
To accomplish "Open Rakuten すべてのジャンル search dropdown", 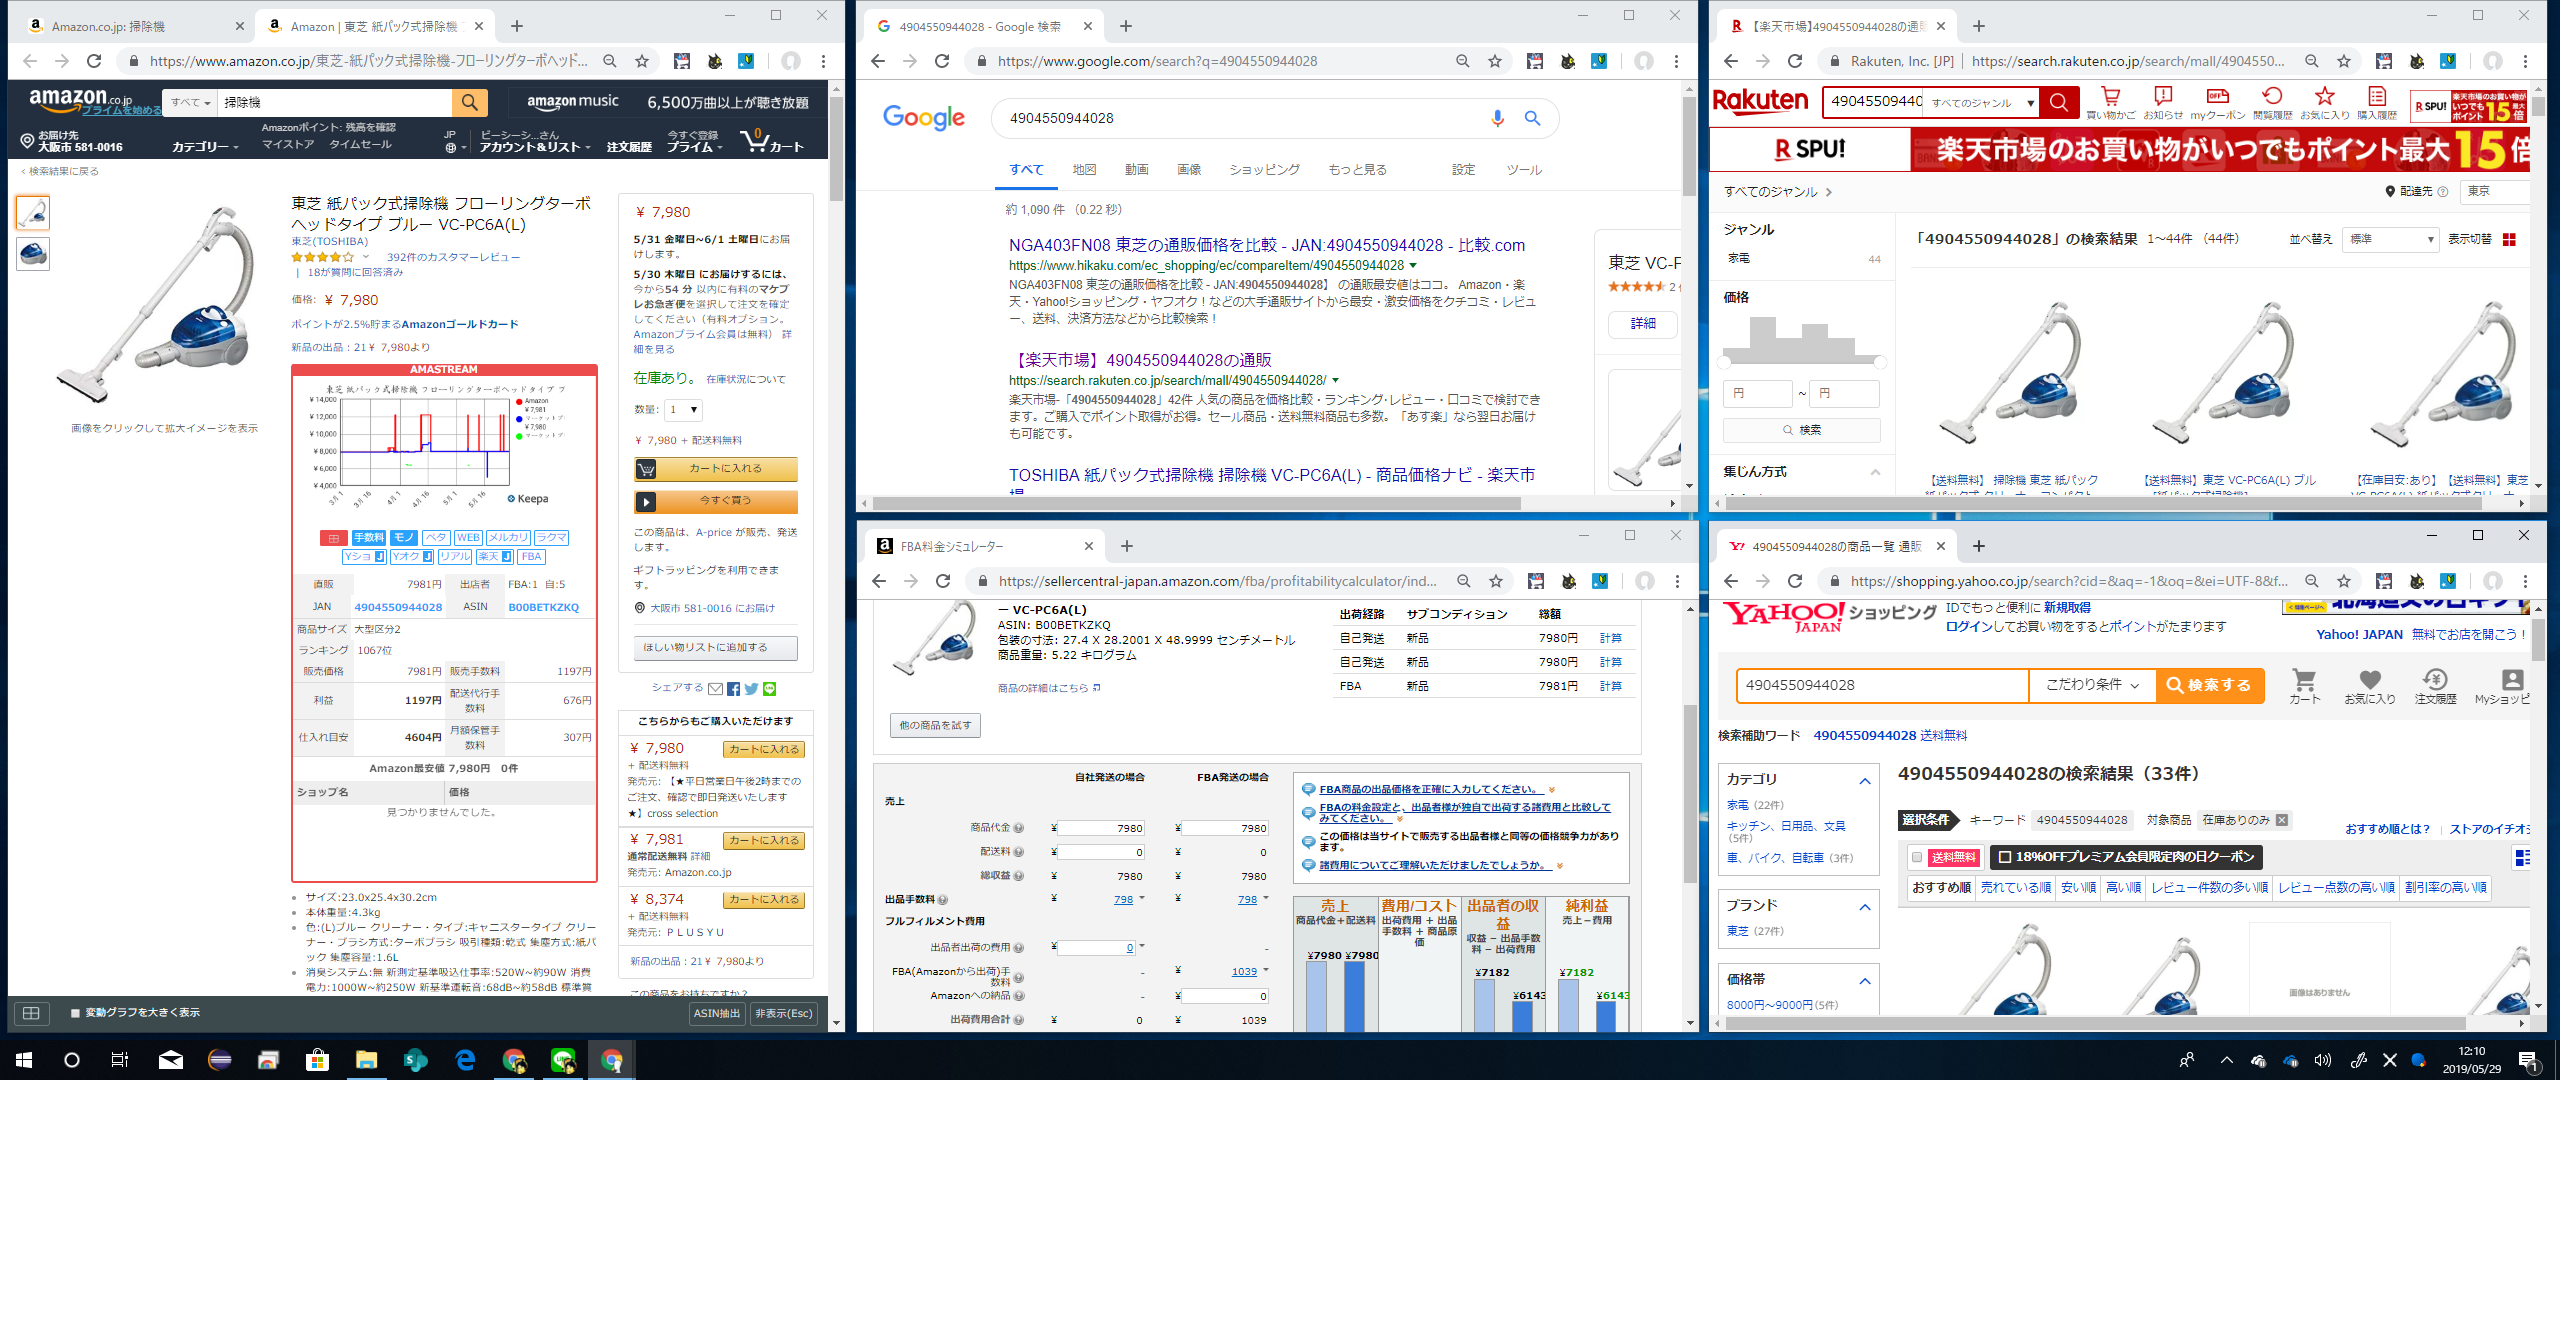I will (1982, 102).
